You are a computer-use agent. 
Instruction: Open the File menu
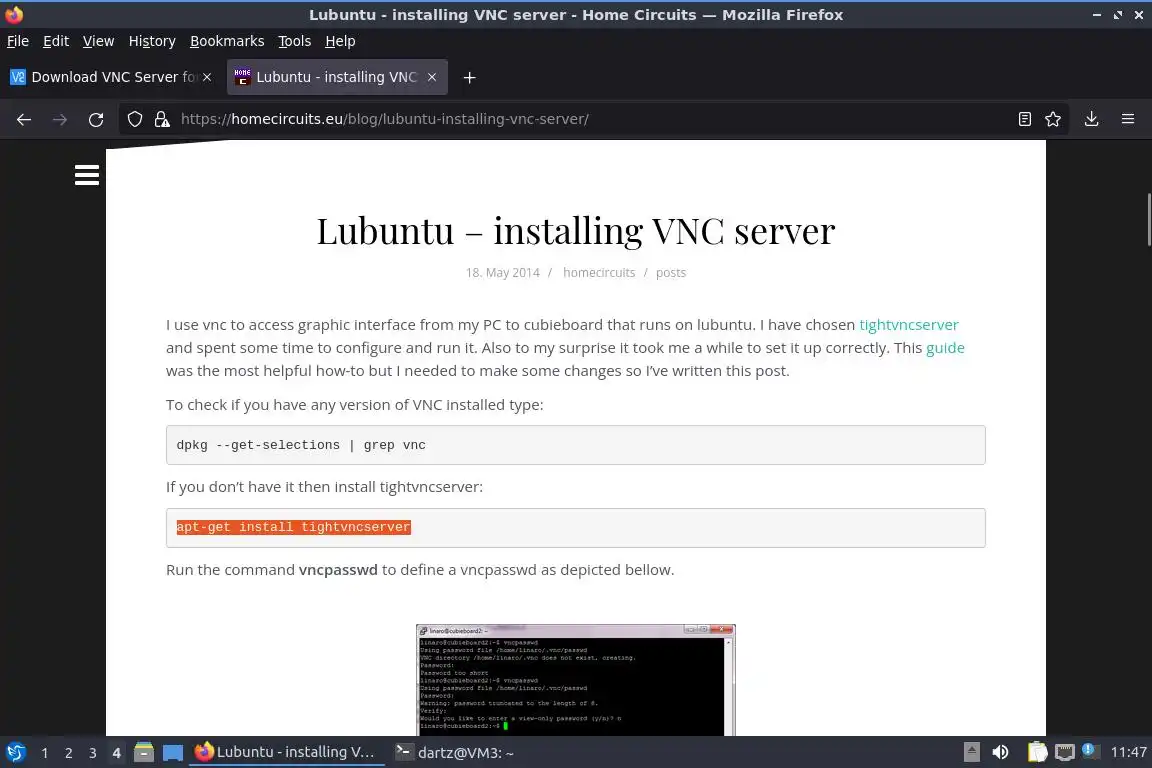tap(18, 41)
